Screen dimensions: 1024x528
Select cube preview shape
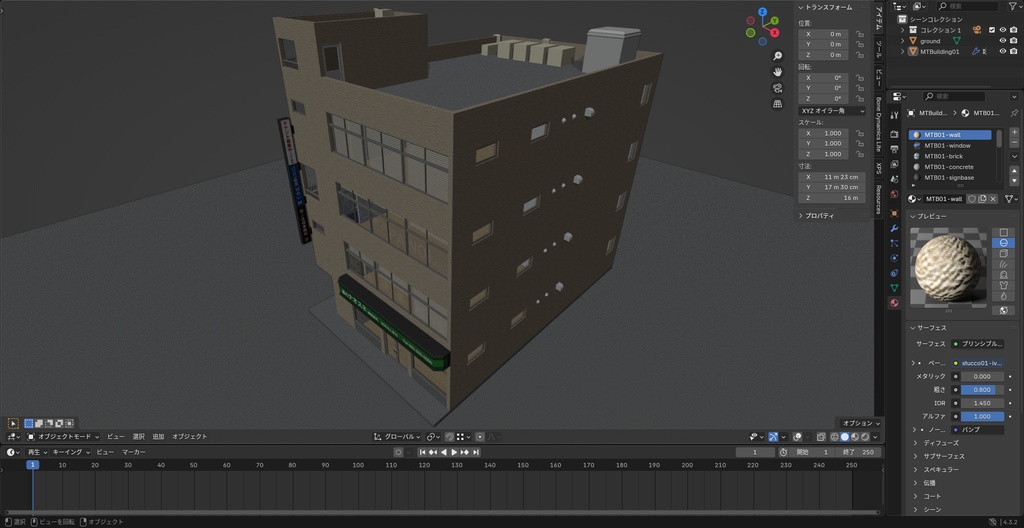1004,254
